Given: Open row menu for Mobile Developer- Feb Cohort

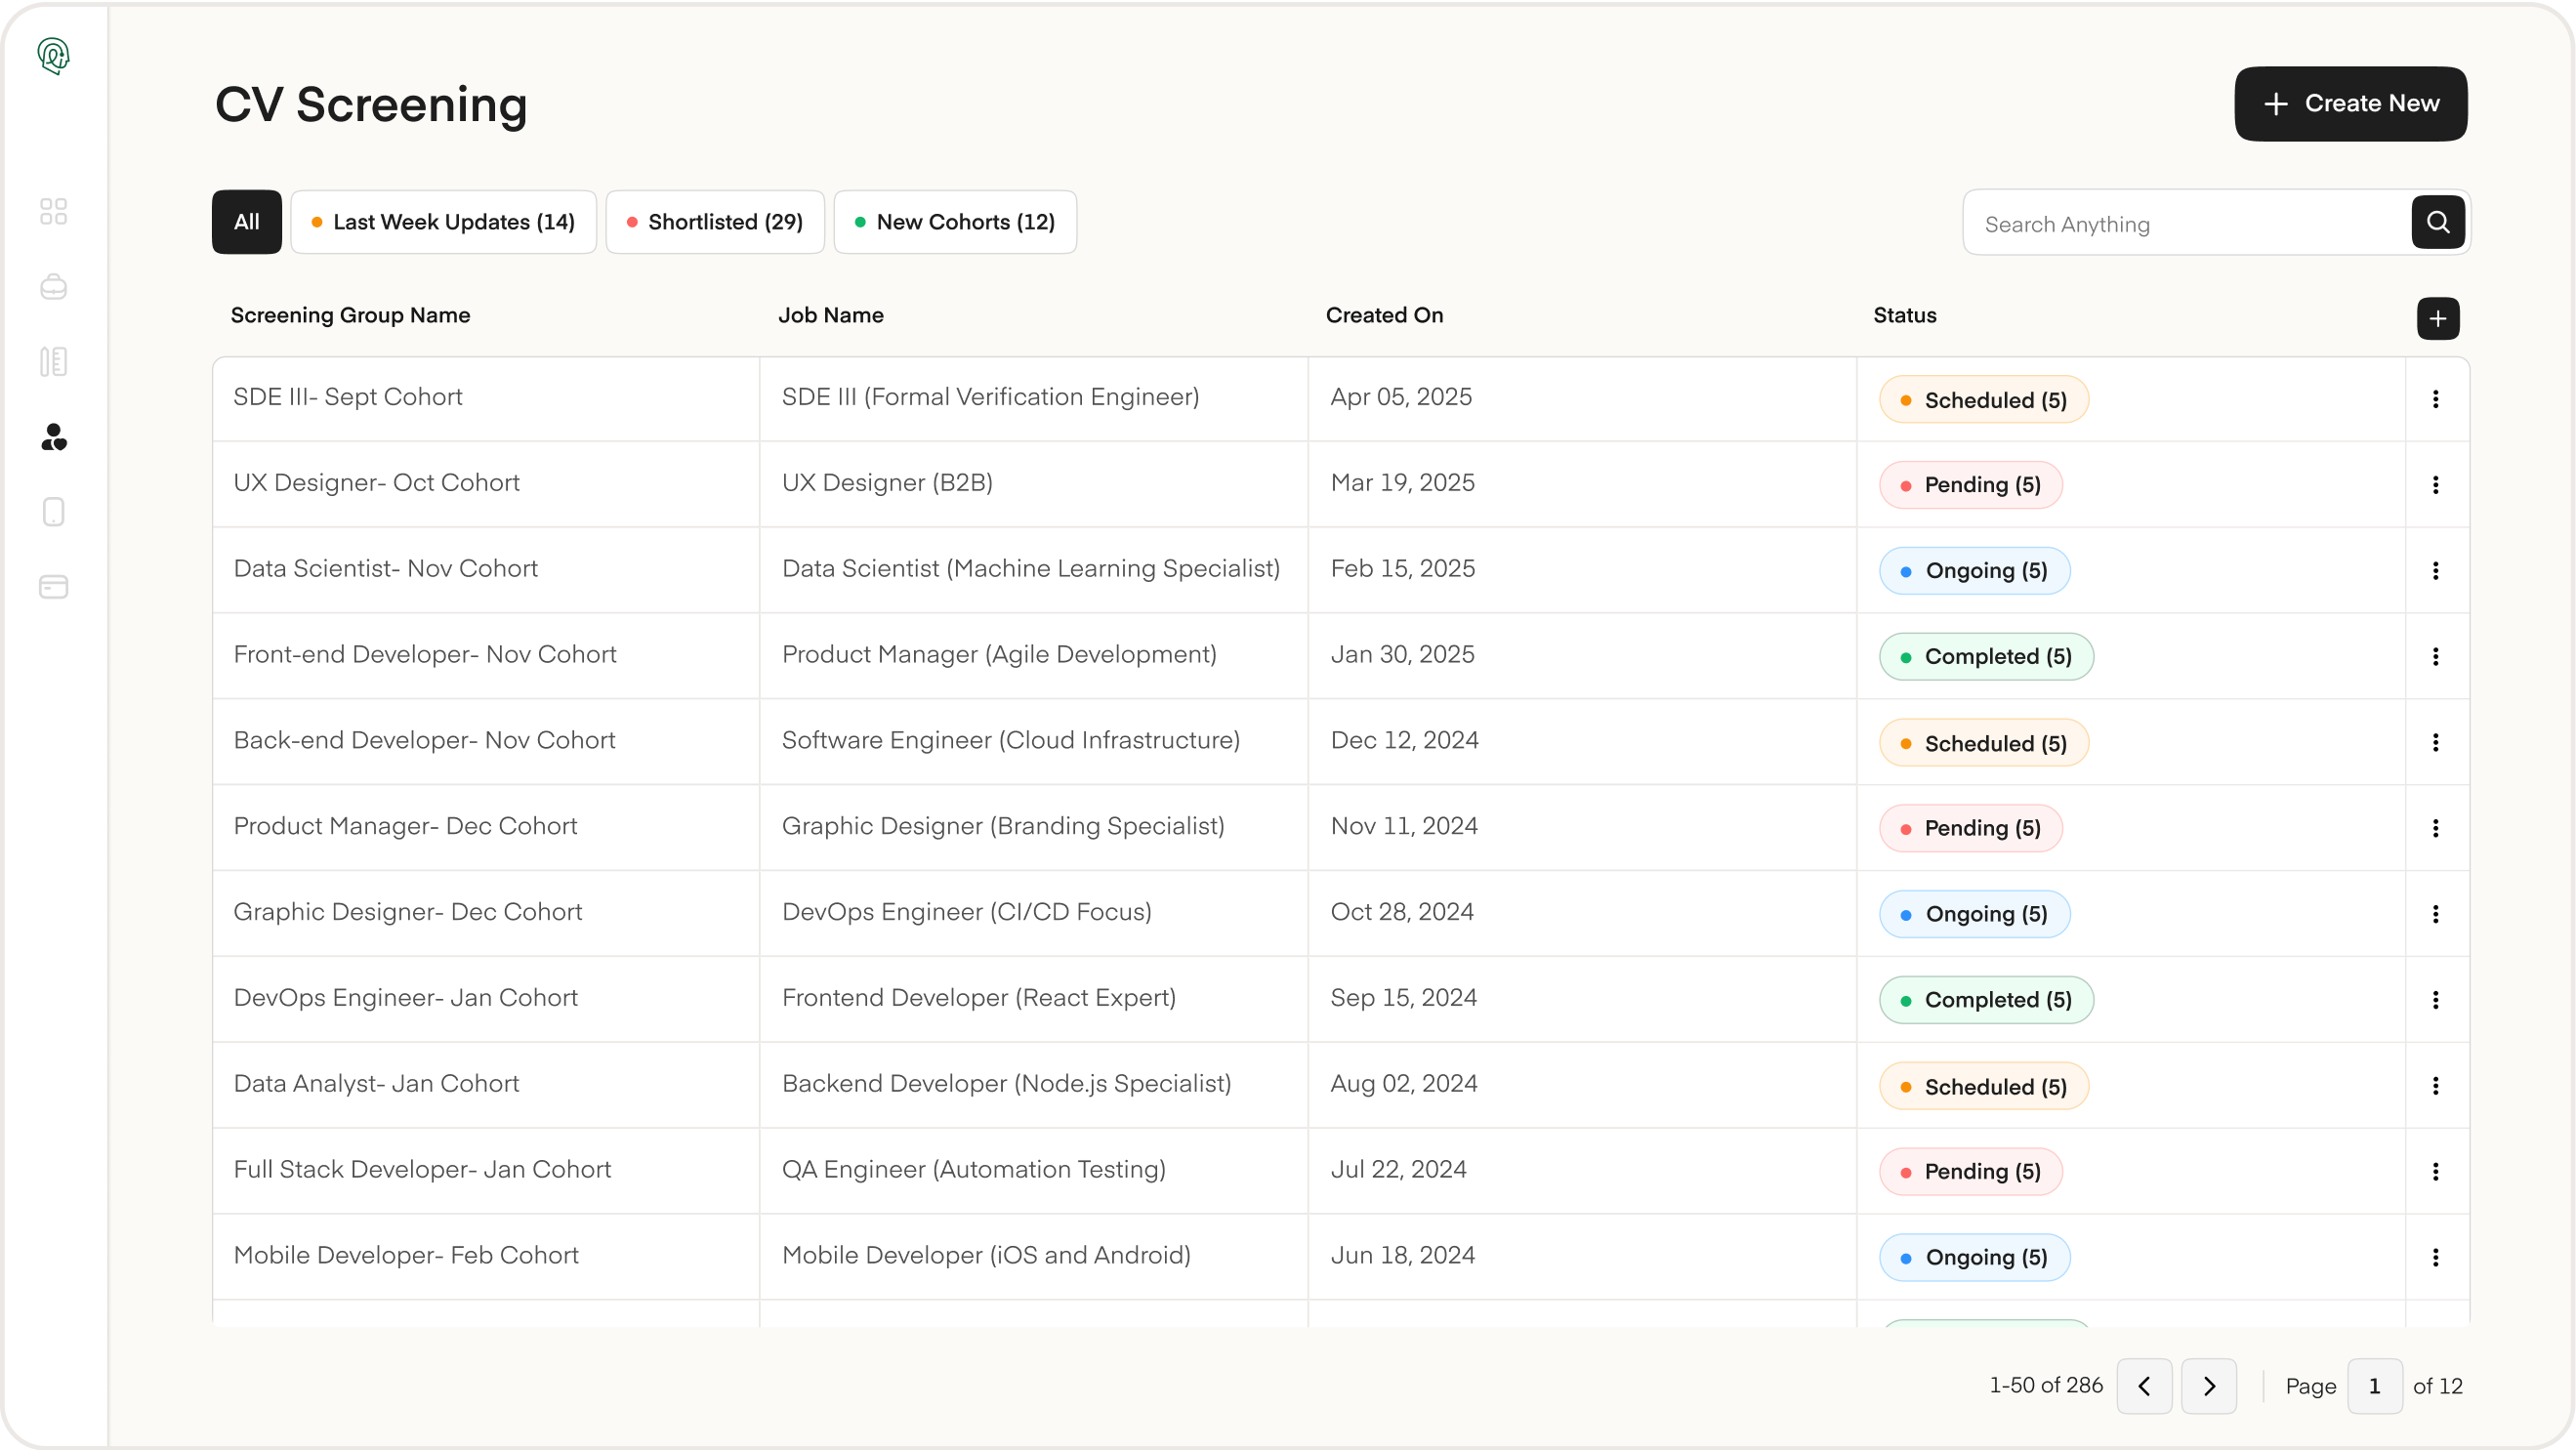Looking at the screenshot, I should pyautogui.click(x=2436, y=1258).
